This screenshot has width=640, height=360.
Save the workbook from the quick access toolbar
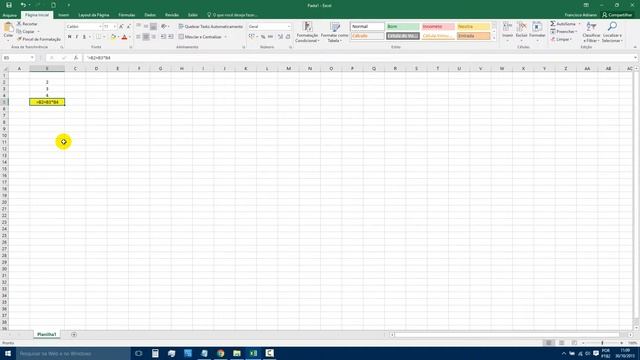pyautogui.click(x=9, y=5)
